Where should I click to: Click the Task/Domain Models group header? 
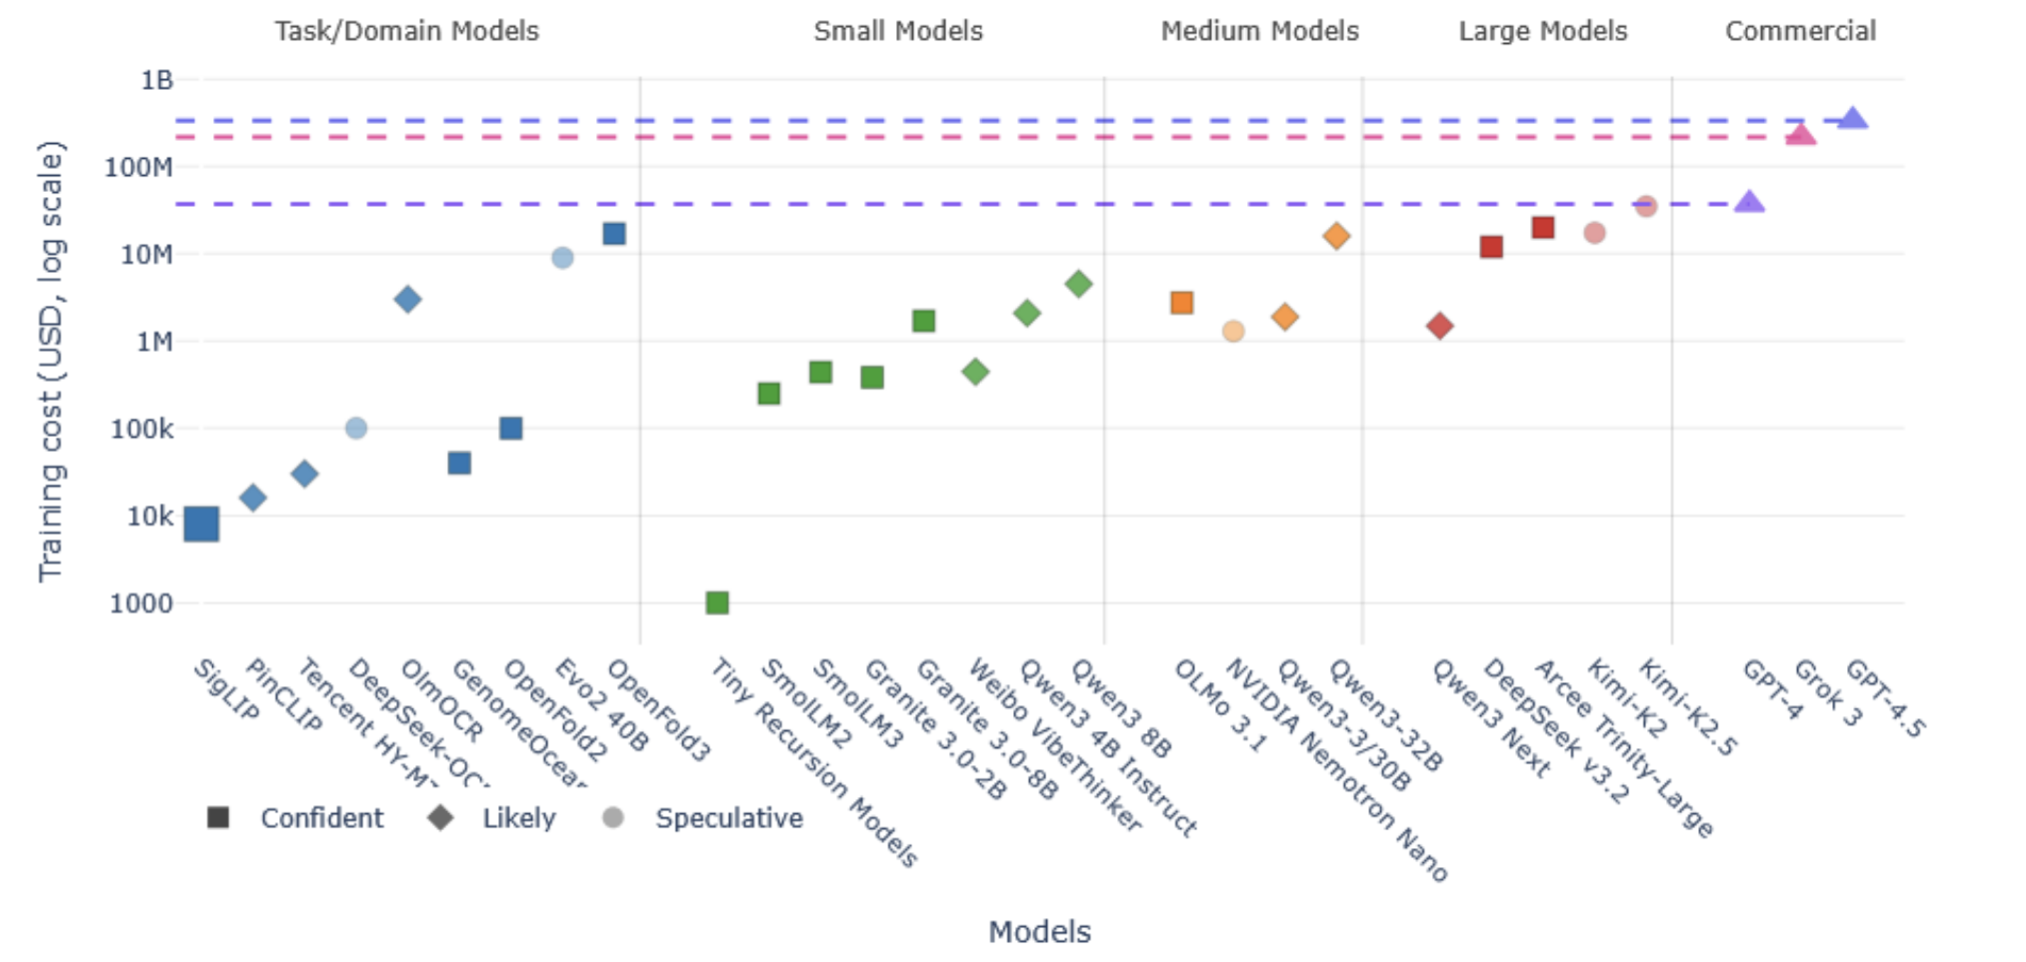pyautogui.click(x=407, y=31)
